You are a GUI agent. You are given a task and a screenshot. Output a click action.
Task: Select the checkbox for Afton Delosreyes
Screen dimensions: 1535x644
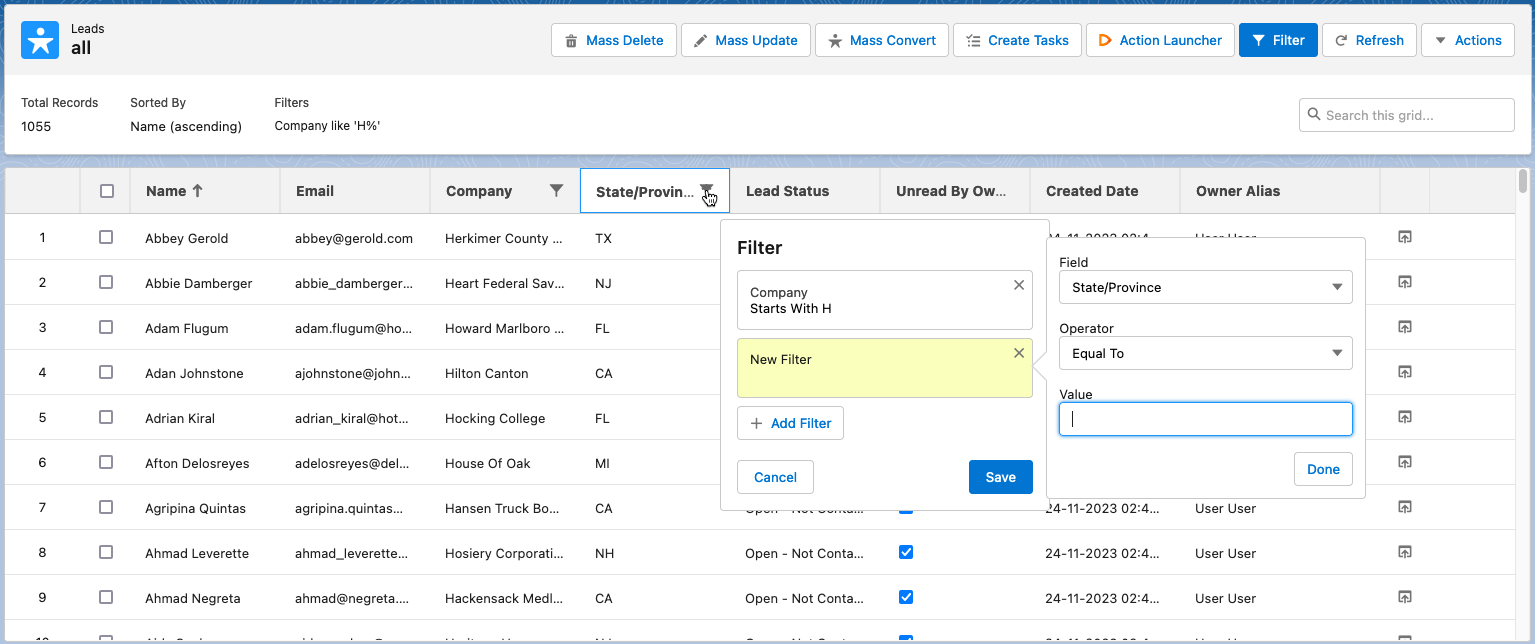(106, 463)
